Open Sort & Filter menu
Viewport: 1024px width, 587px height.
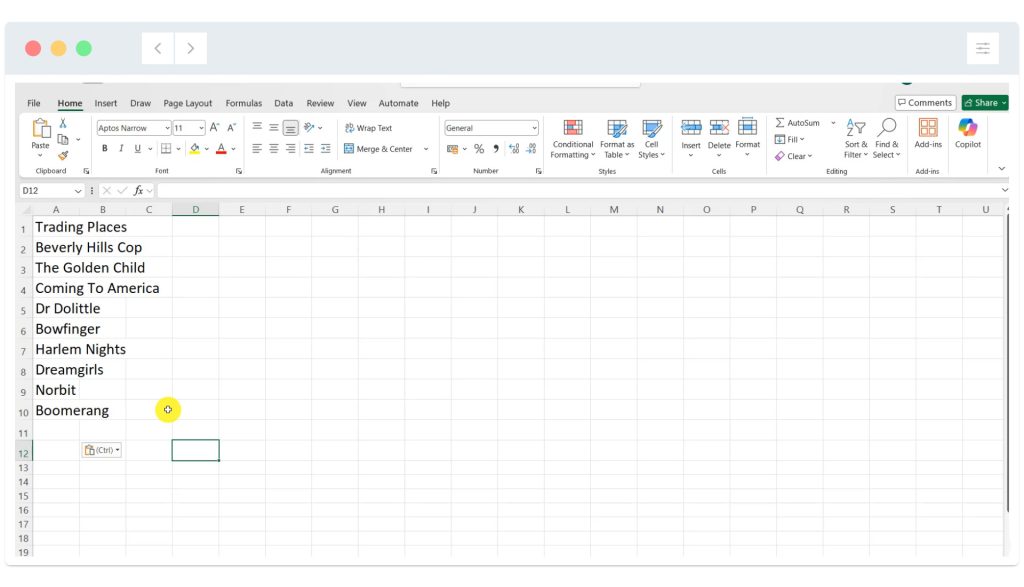tap(856, 138)
